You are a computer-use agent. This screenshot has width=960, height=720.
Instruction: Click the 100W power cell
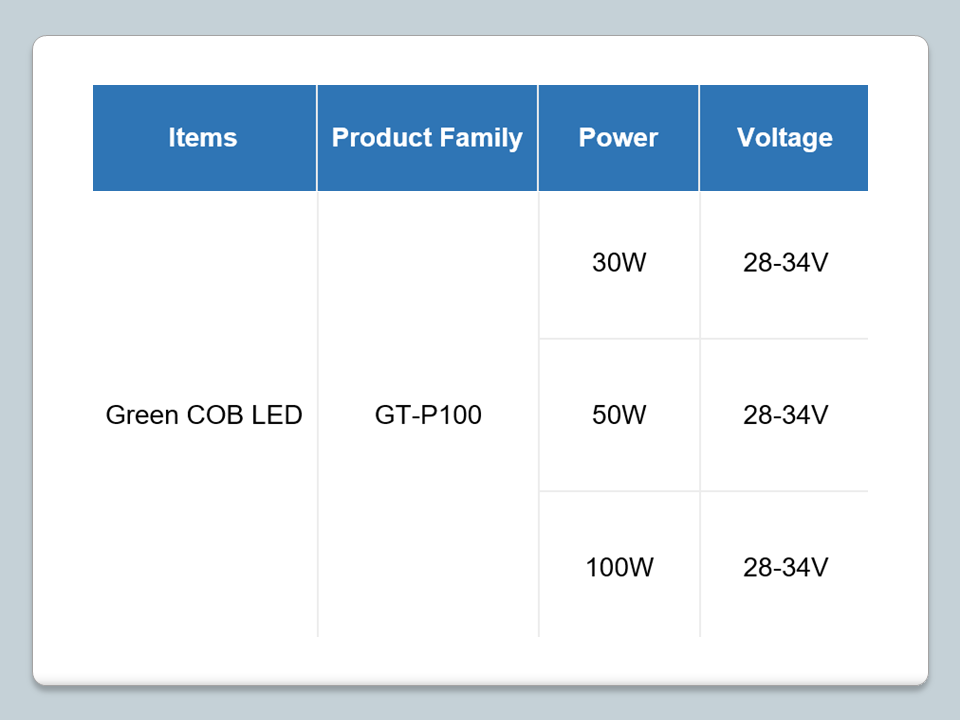click(x=618, y=567)
